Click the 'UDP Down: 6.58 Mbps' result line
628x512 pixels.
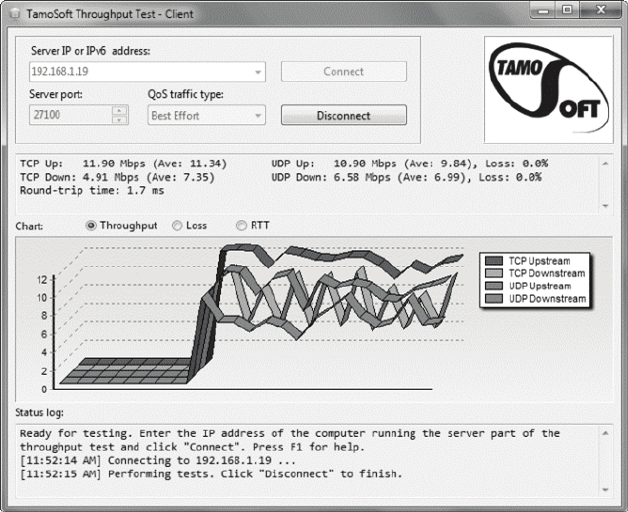pyautogui.click(x=407, y=177)
